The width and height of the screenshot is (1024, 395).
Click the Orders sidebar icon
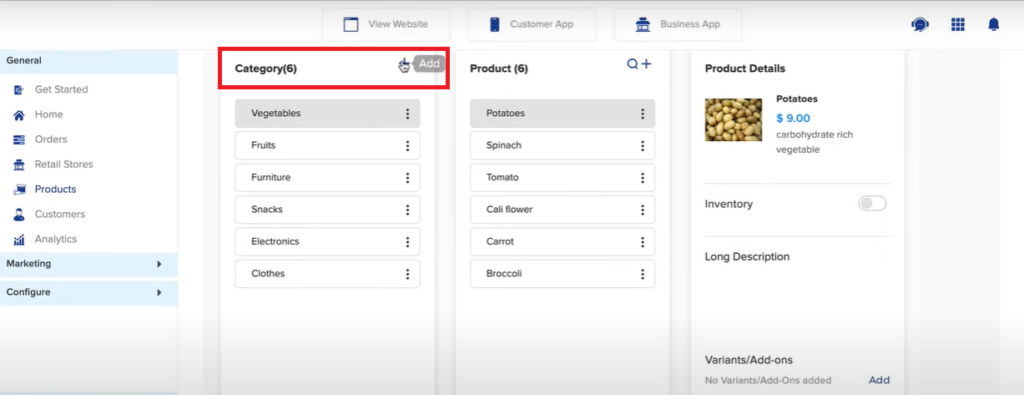coord(20,140)
